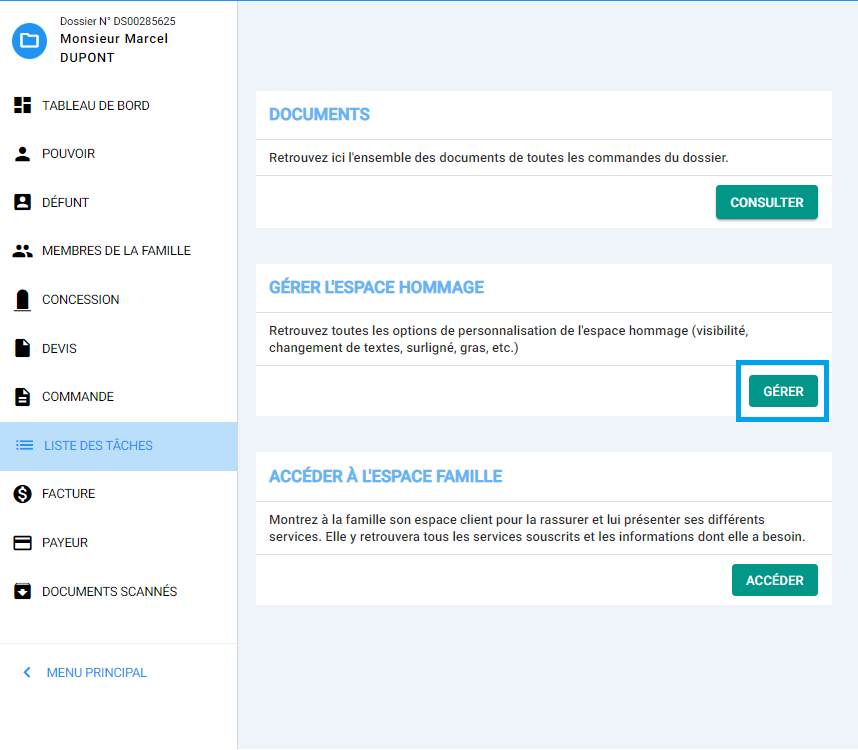Click the Documents scannés archive icon
The image size is (858, 750).
[22, 591]
